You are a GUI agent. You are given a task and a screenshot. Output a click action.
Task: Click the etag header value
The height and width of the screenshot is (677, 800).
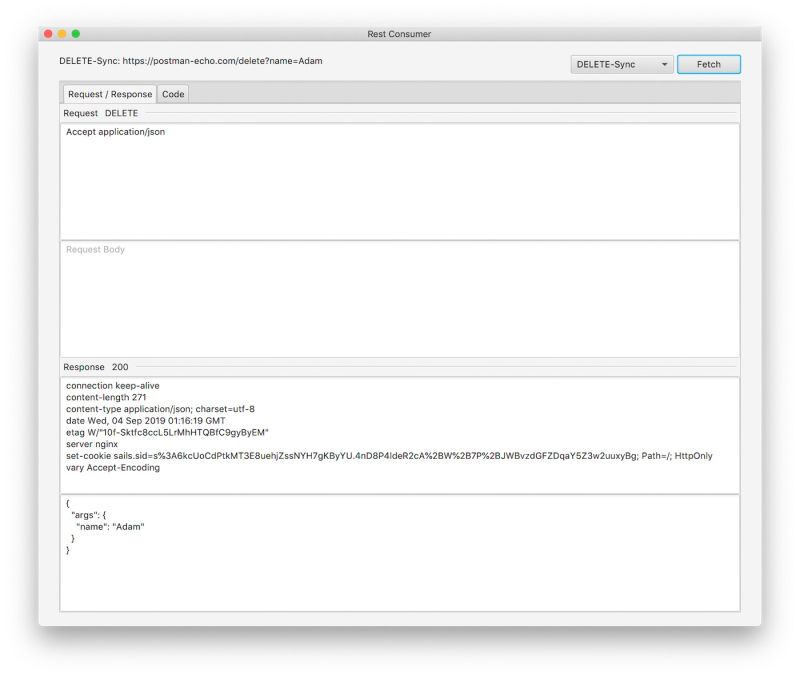(x=166, y=431)
